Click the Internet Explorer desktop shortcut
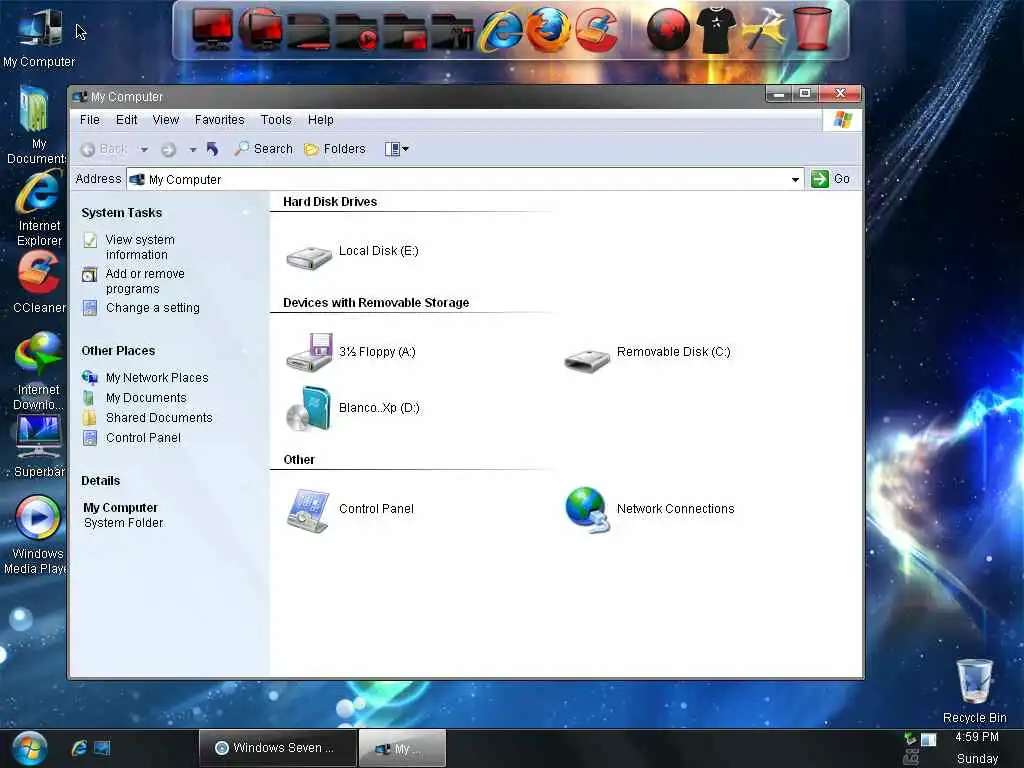The height and width of the screenshot is (768, 1024). click(39, 210)
